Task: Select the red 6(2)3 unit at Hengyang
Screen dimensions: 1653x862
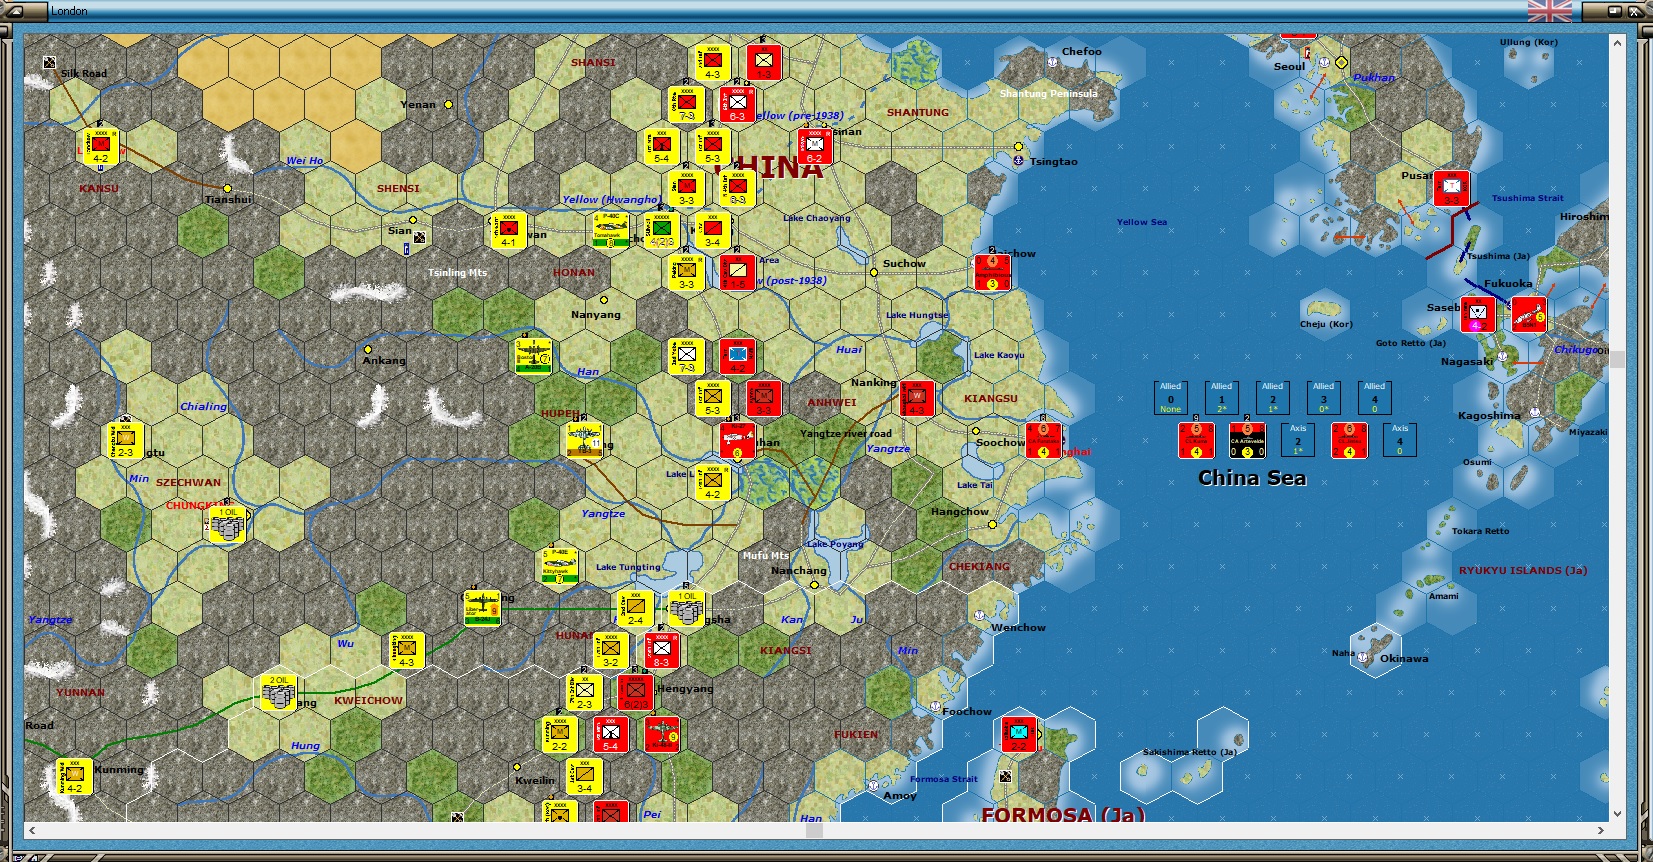Action: click(x=636, y=692)
